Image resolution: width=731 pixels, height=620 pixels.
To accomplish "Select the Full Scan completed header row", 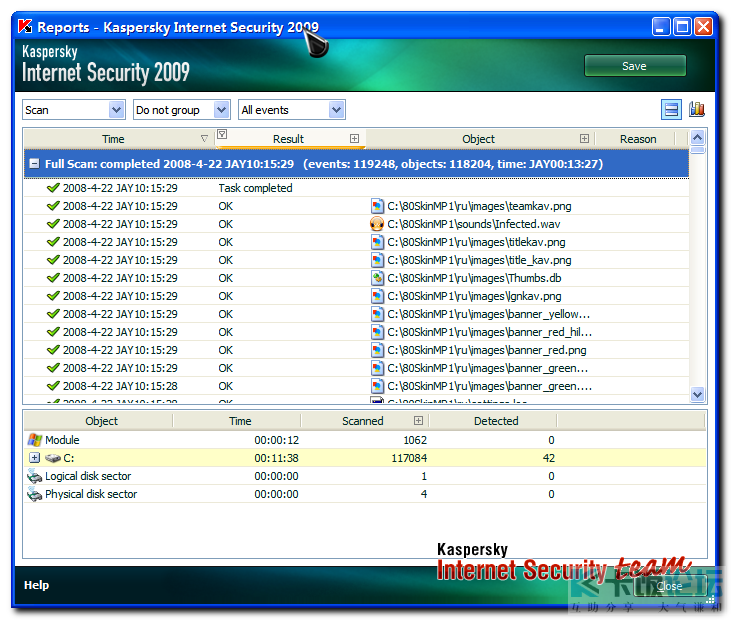I will (x=357, y=164).
